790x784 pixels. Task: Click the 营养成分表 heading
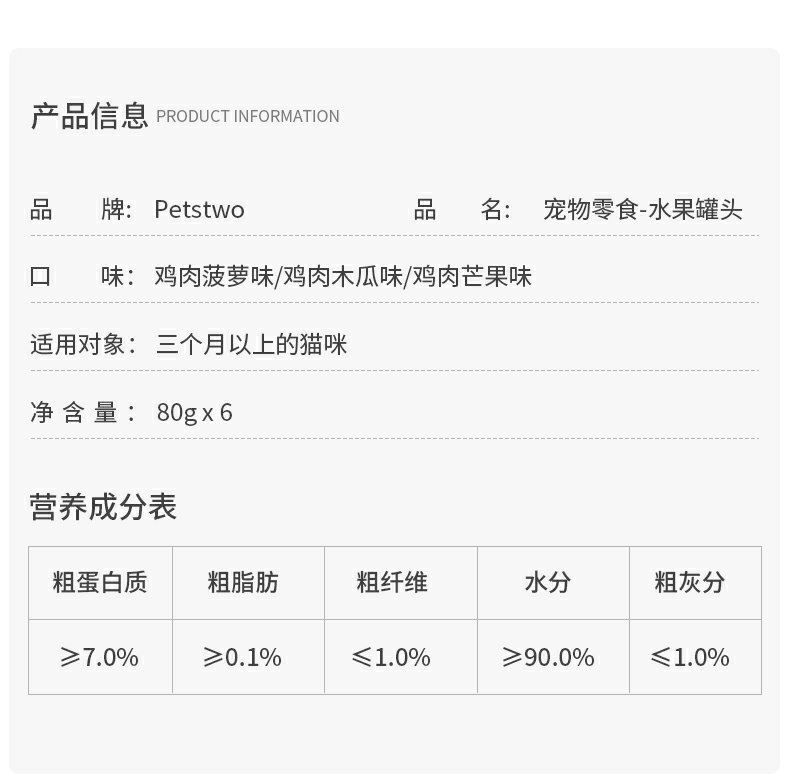coord(103,507)
